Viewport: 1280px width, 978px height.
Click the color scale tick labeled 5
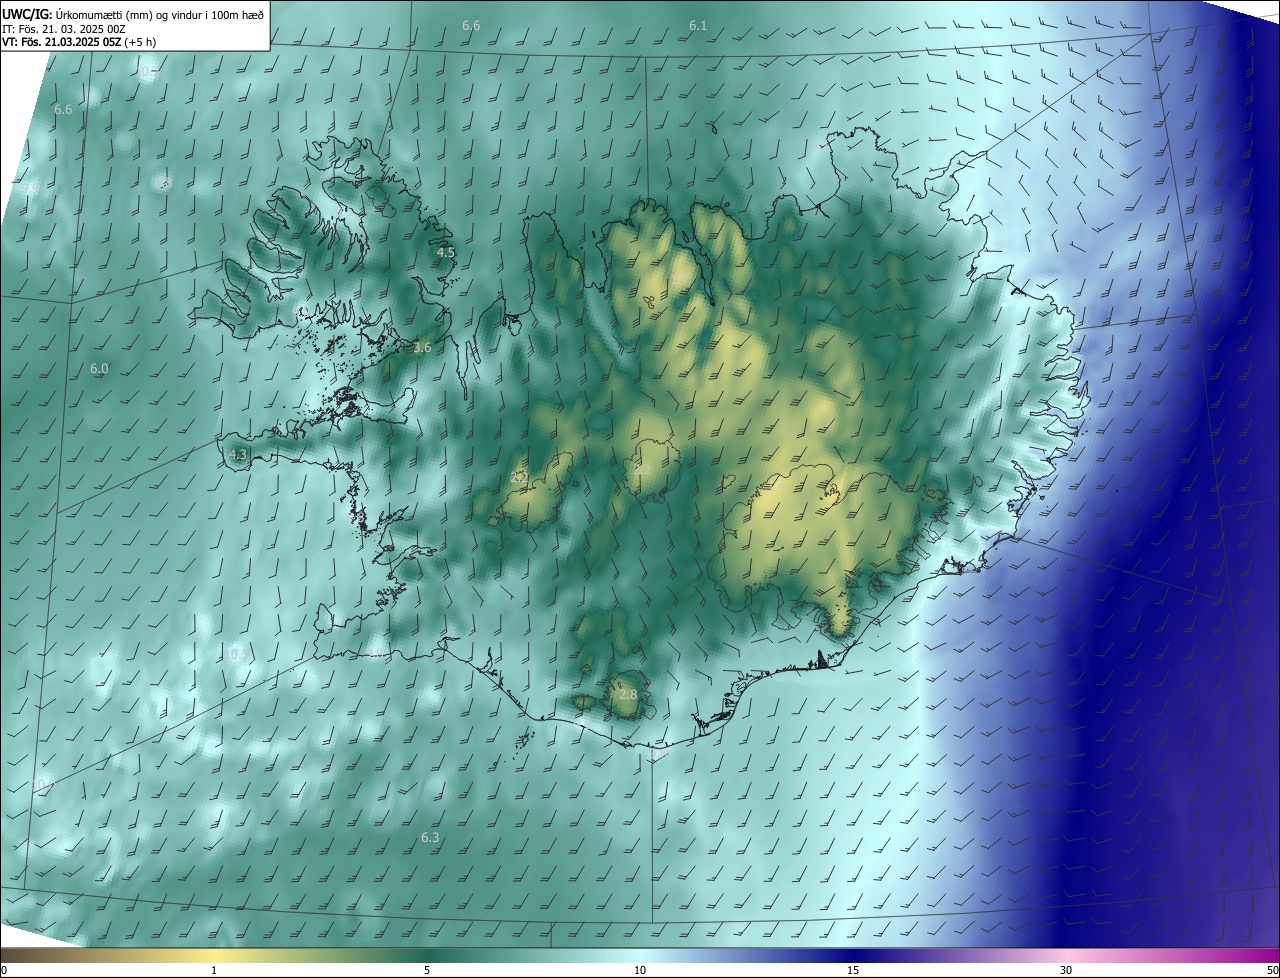click(427, 970)
